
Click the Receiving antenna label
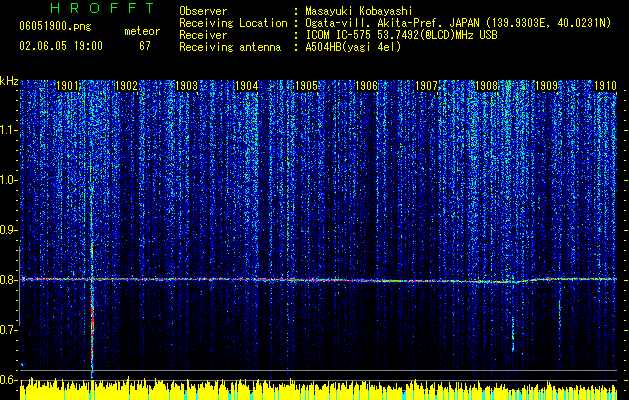click(x=230, y=48)
